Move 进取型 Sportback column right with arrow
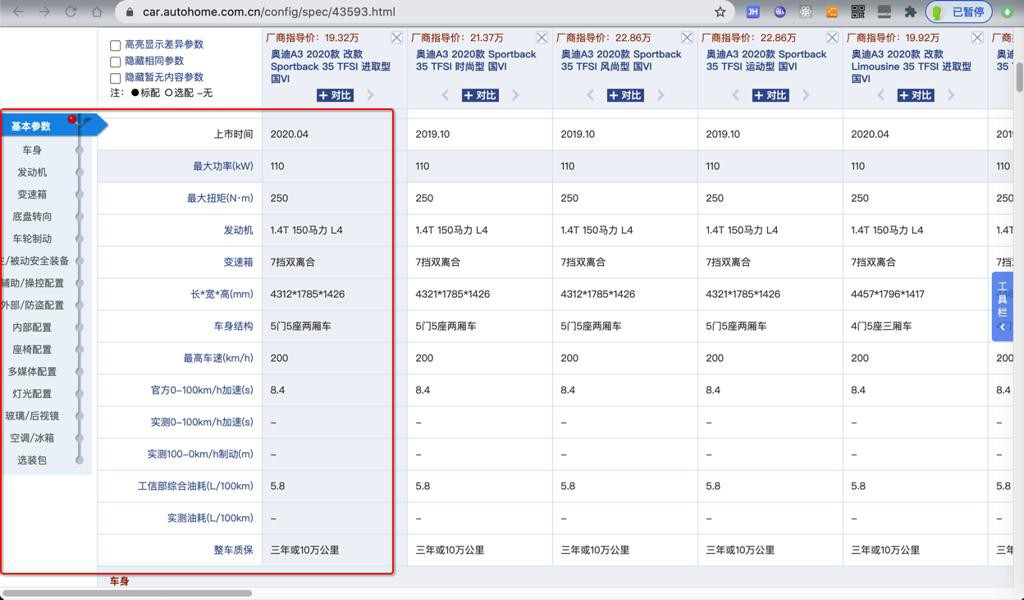The height and width of the screenshot is (600, 1024). coord(370,95)
